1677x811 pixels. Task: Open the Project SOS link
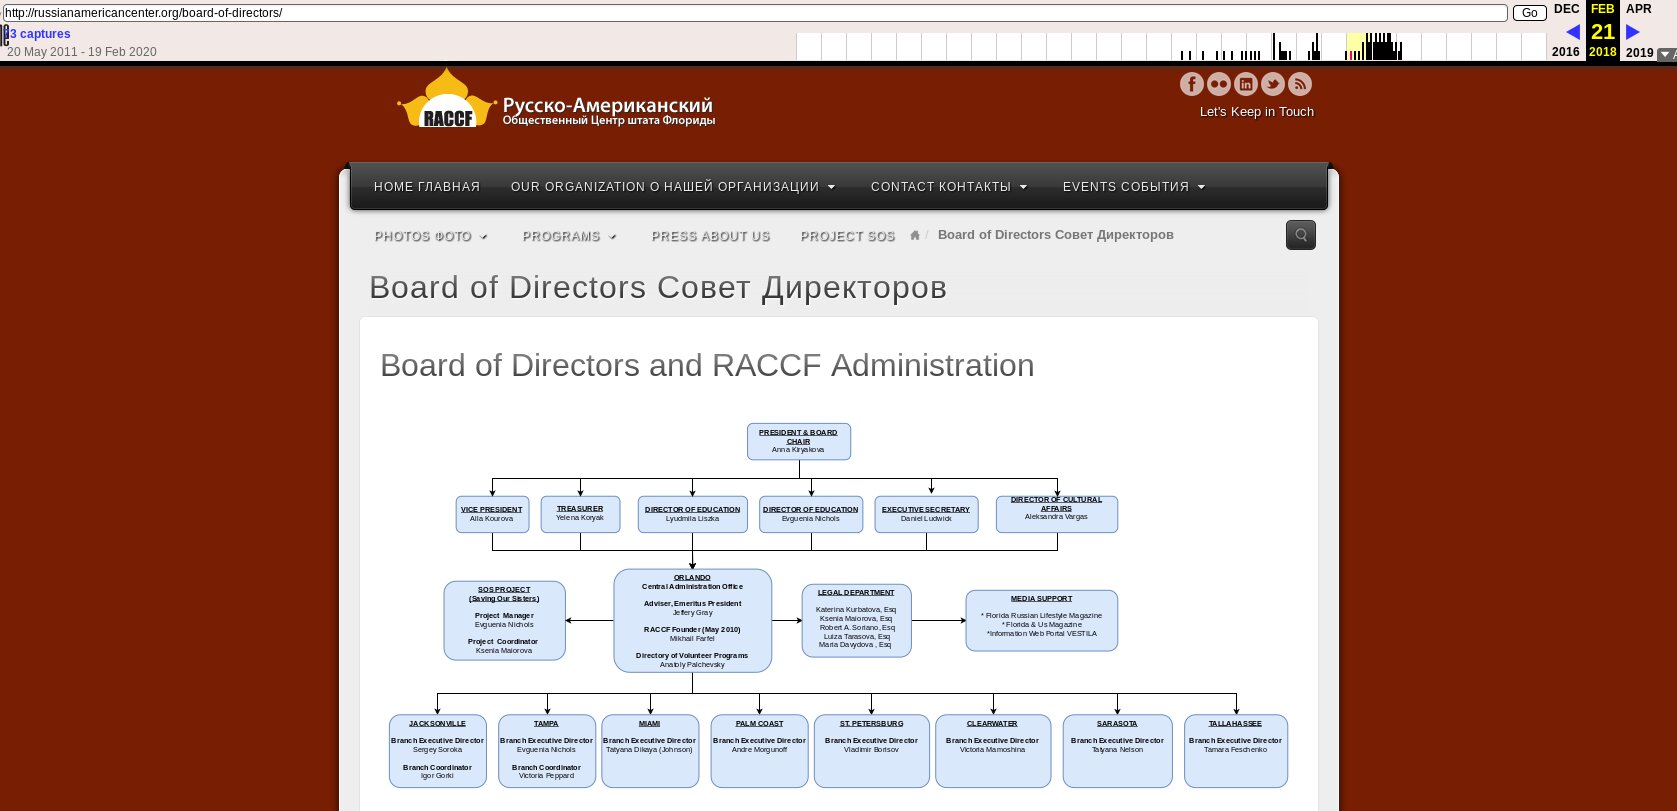point(848,236)
